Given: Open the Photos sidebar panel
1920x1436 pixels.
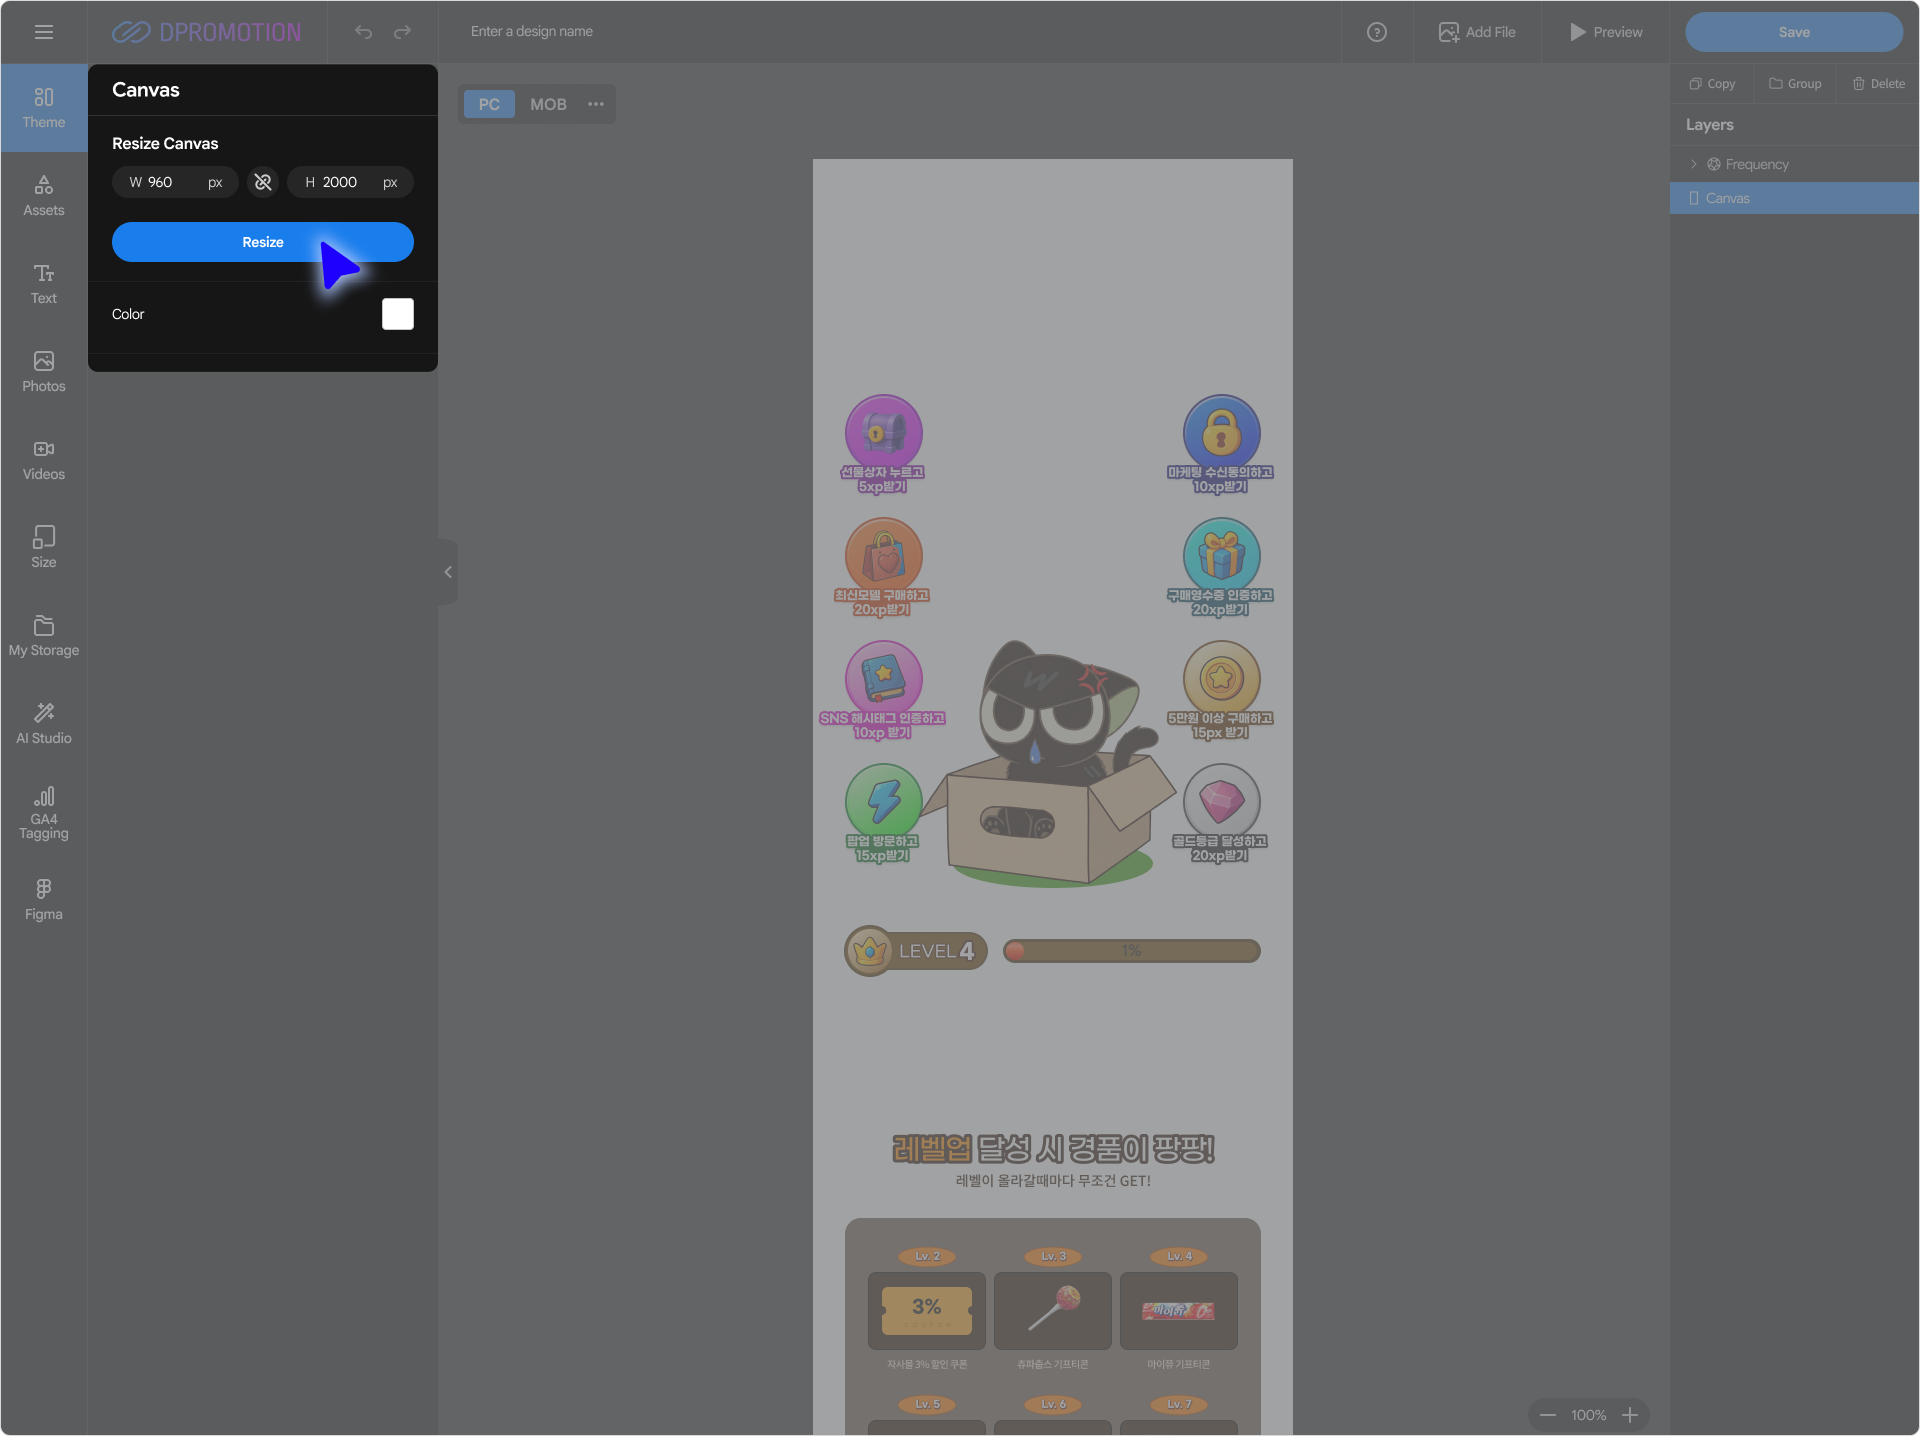Looking at the screenshot, I should [x=44, y=372].
